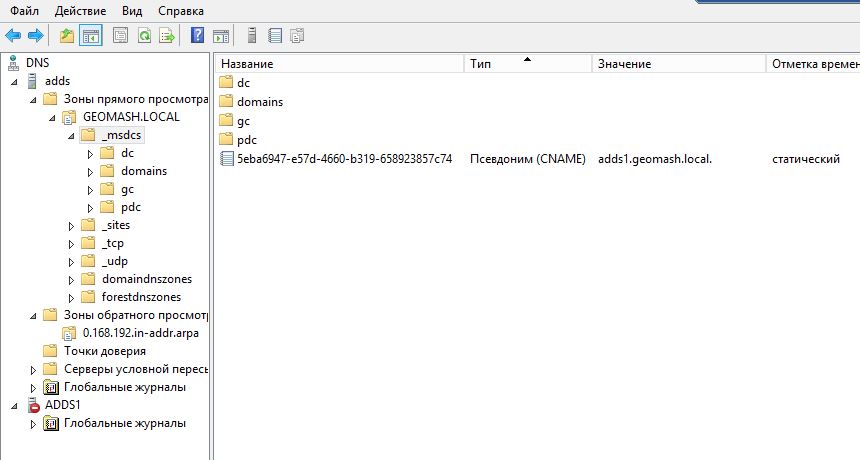The width and height of the screenshot is (860, 460).
Task: Expand the domains folder in the tree
Action: 90,172
